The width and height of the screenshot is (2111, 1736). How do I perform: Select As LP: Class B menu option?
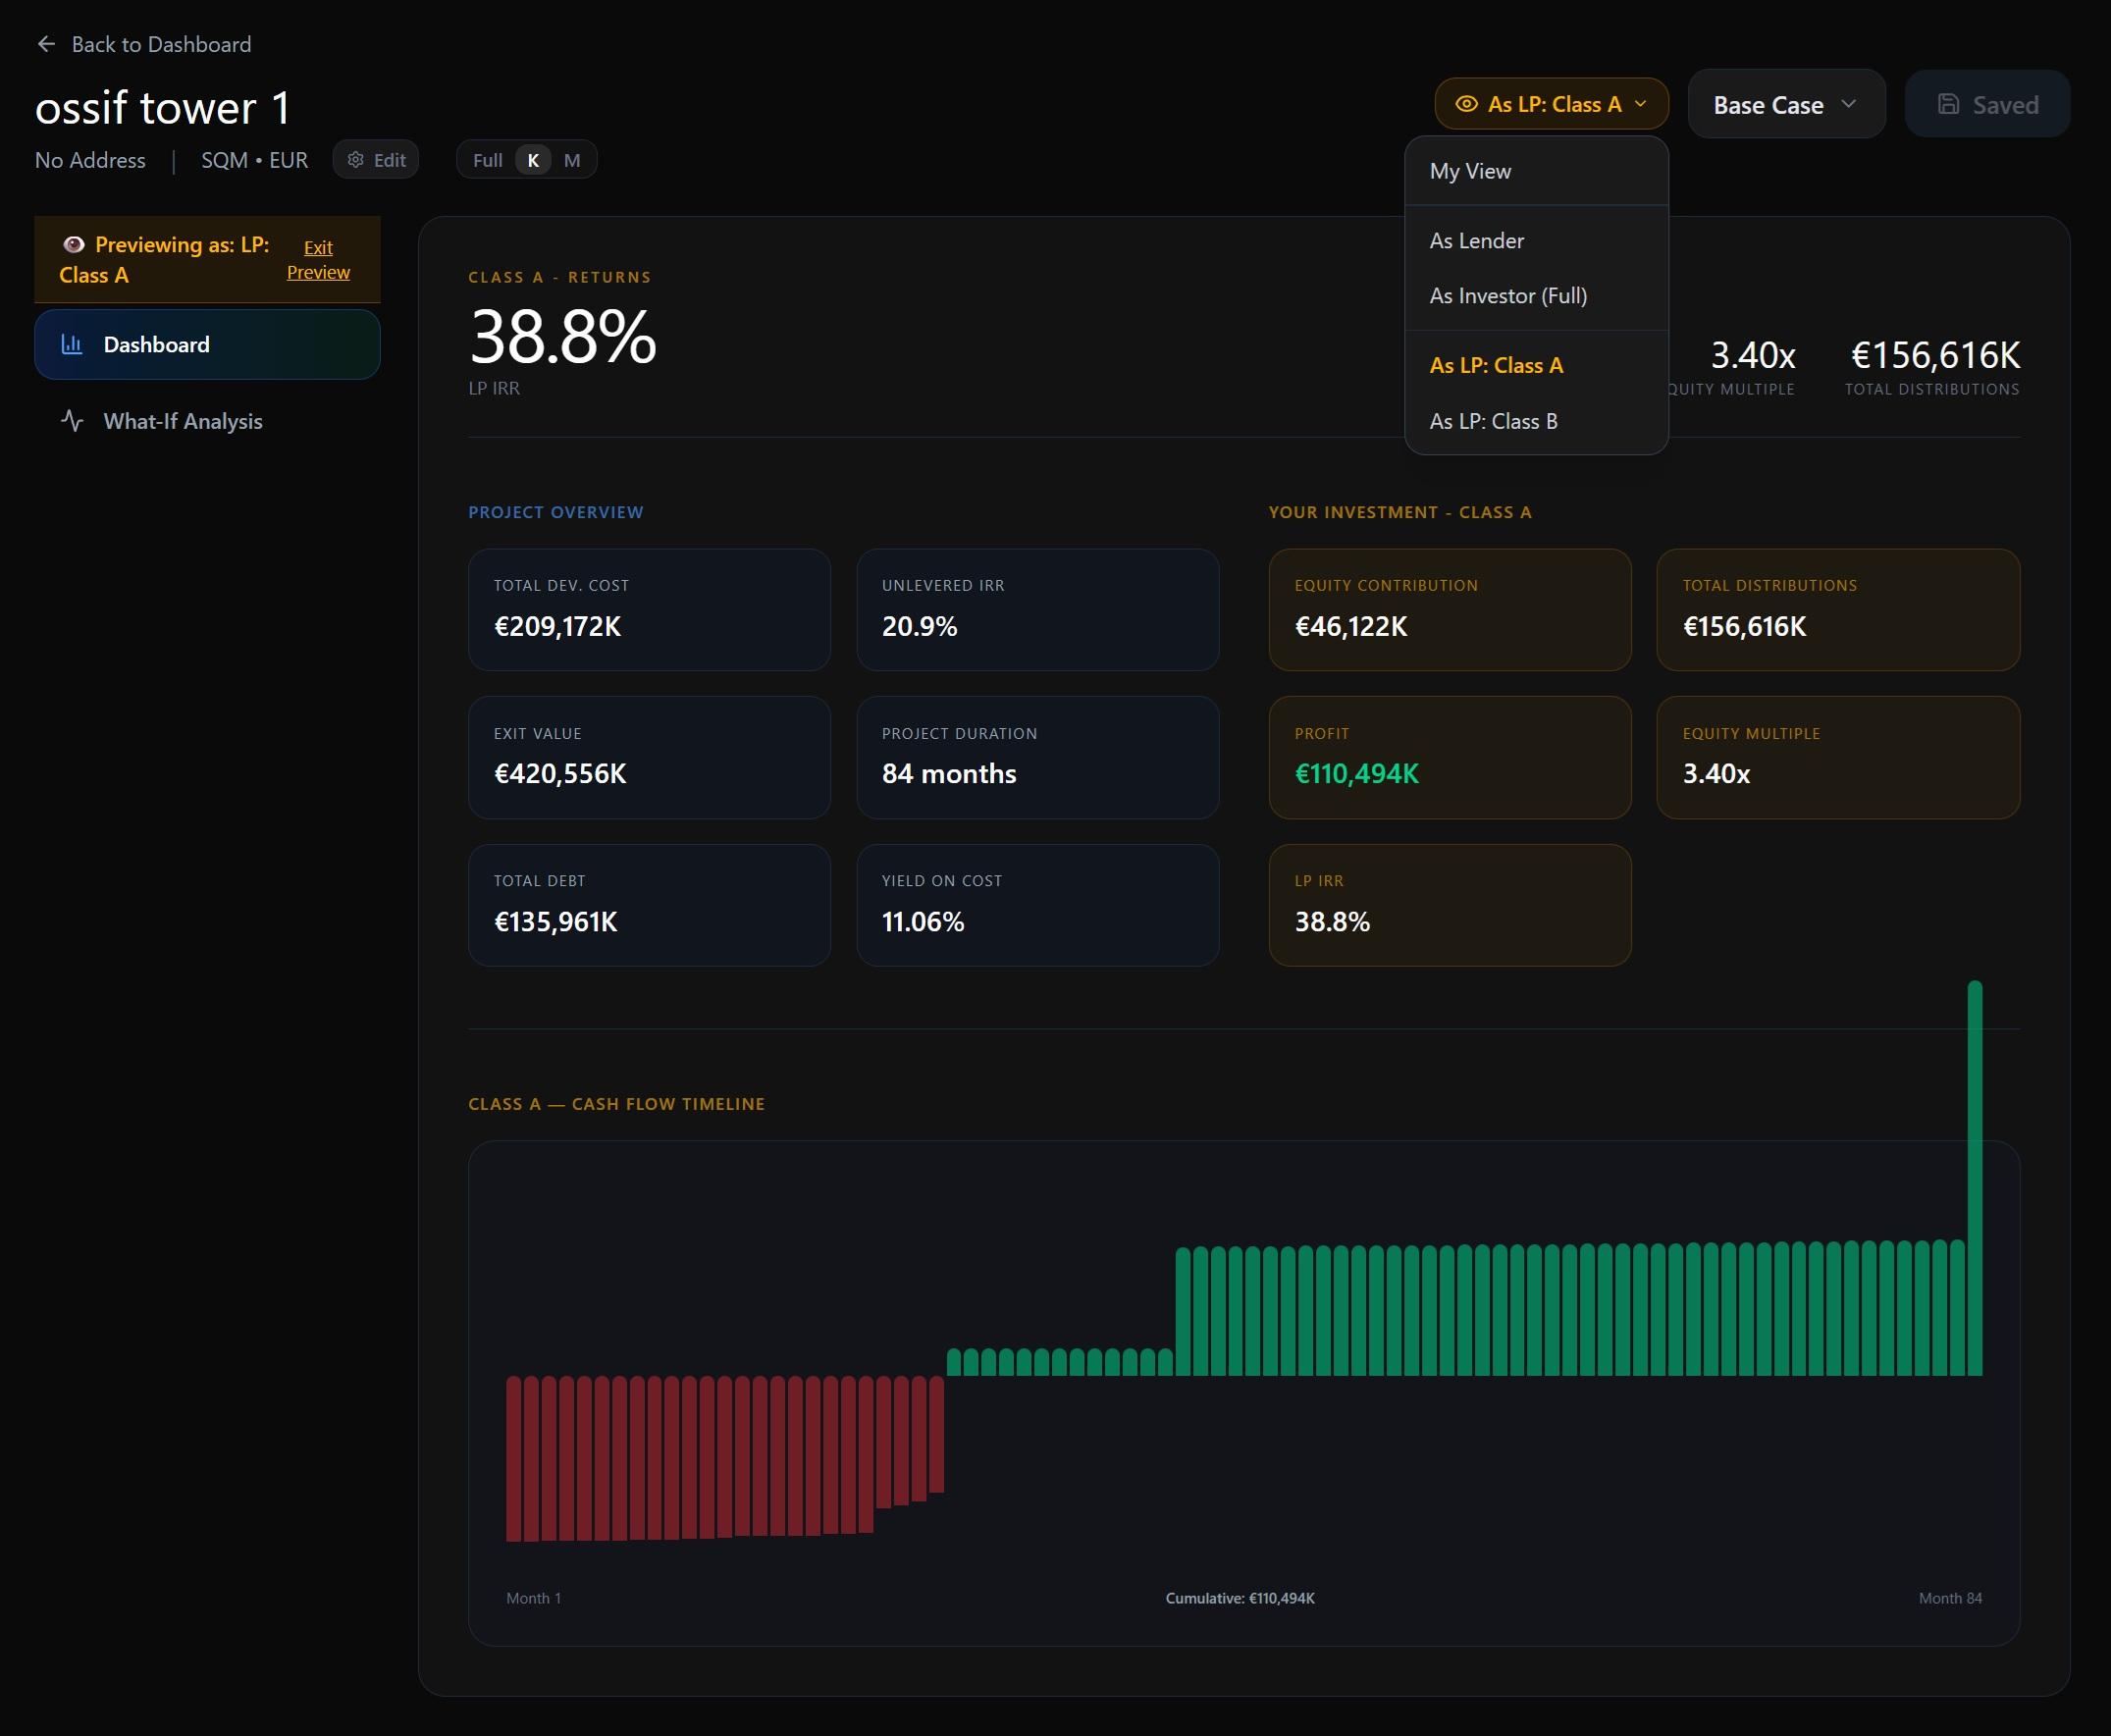(x=1492, y=420)
